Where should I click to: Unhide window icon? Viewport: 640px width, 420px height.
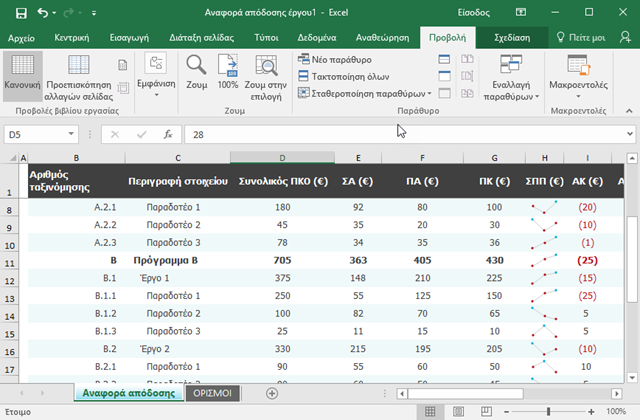tap(444, 93)
